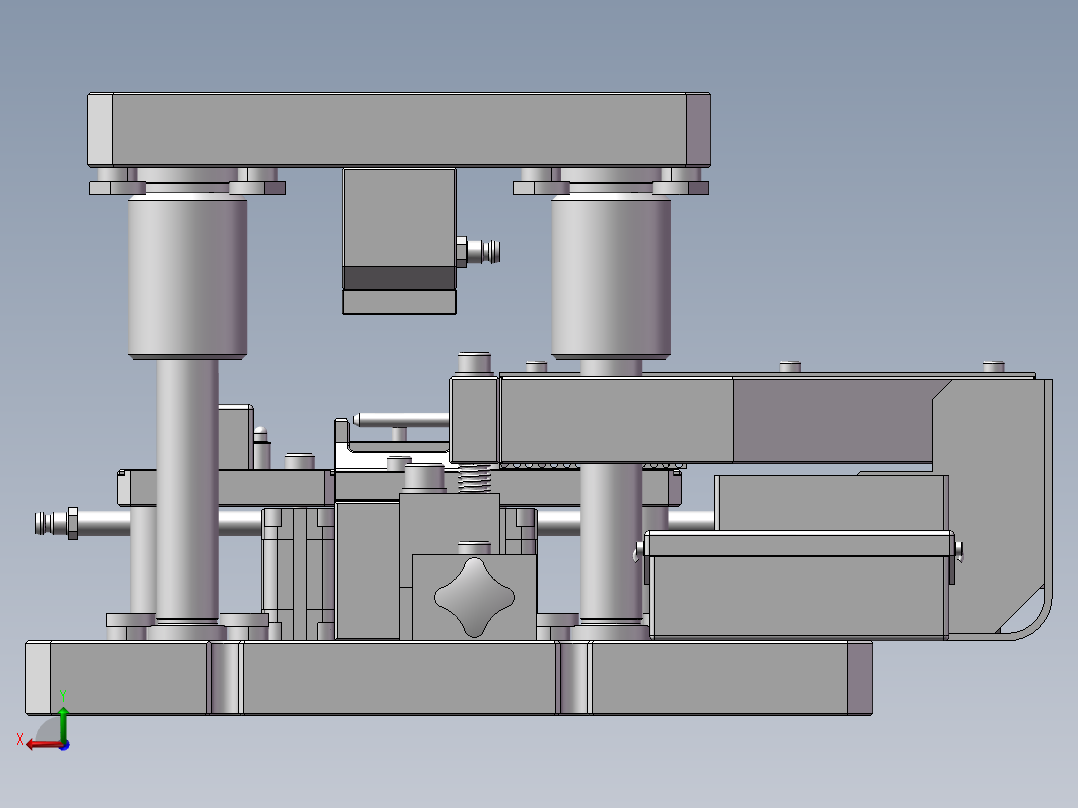Select the left flange under the top plate
The width and height of the screenshot is (1078, 808).
188,181
